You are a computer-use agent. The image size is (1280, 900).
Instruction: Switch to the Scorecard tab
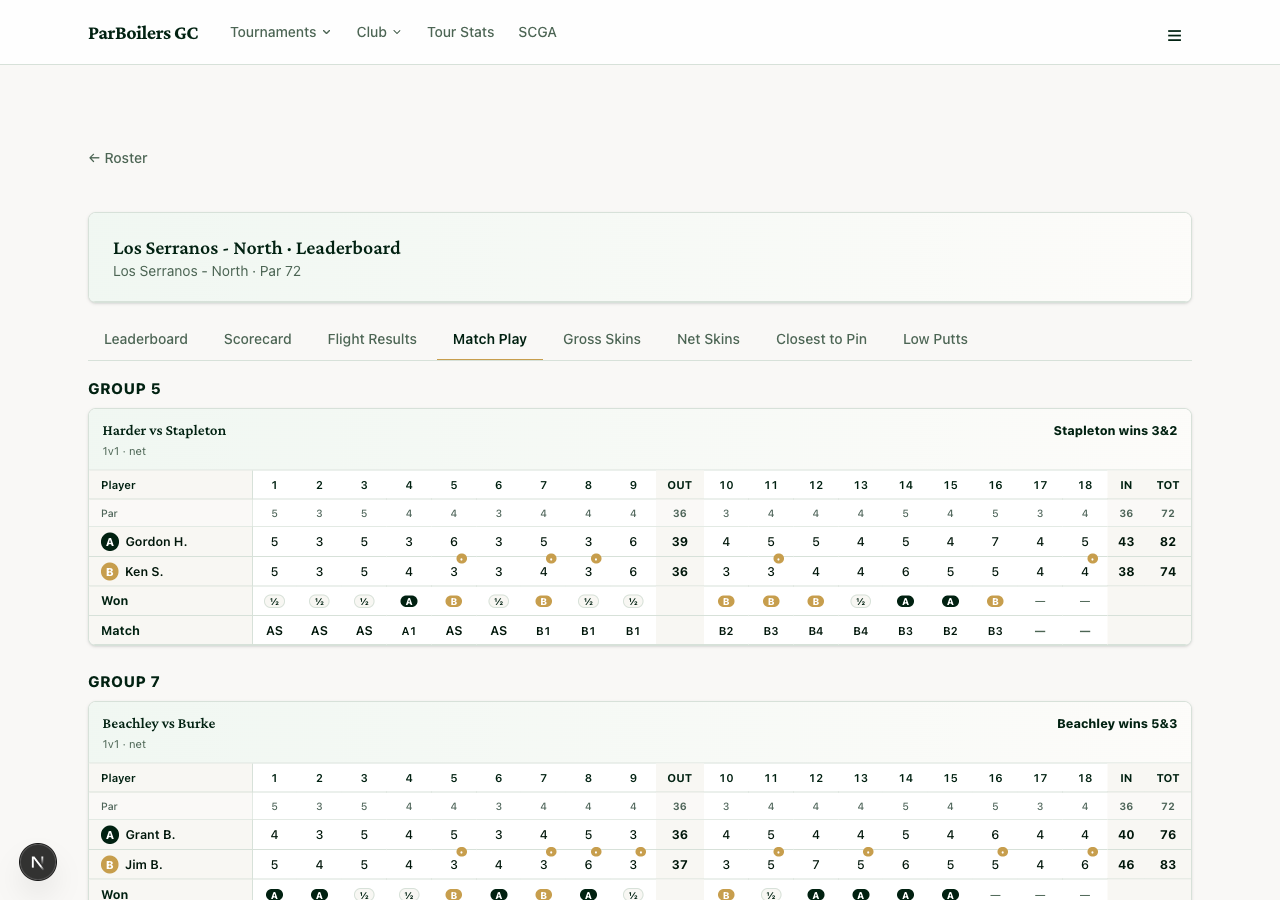(258, 339)
